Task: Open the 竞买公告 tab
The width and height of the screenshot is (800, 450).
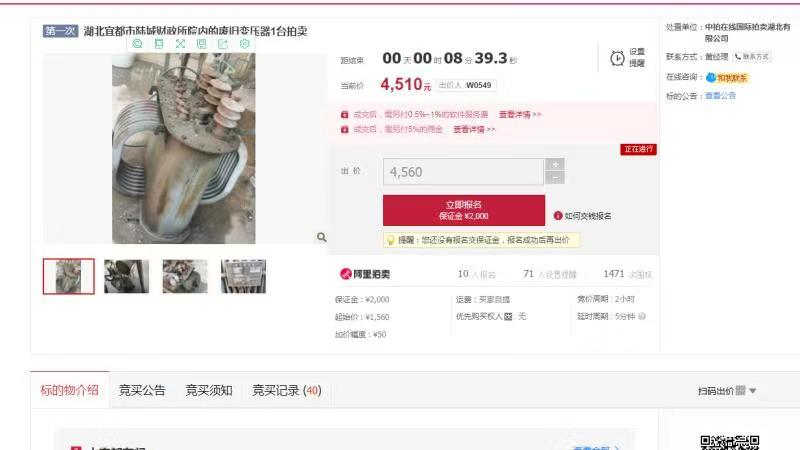Action: 142,391
